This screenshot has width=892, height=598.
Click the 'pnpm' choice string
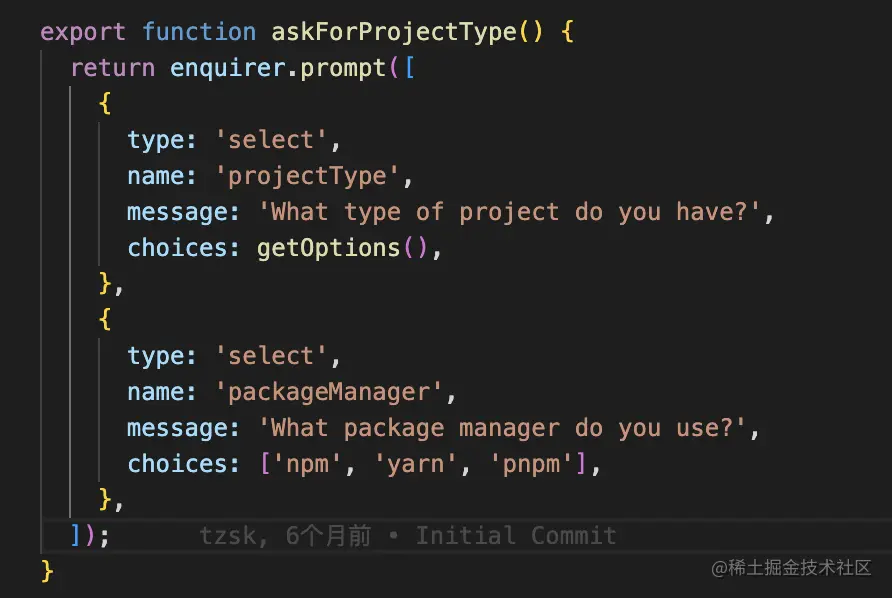pos(529,464)
